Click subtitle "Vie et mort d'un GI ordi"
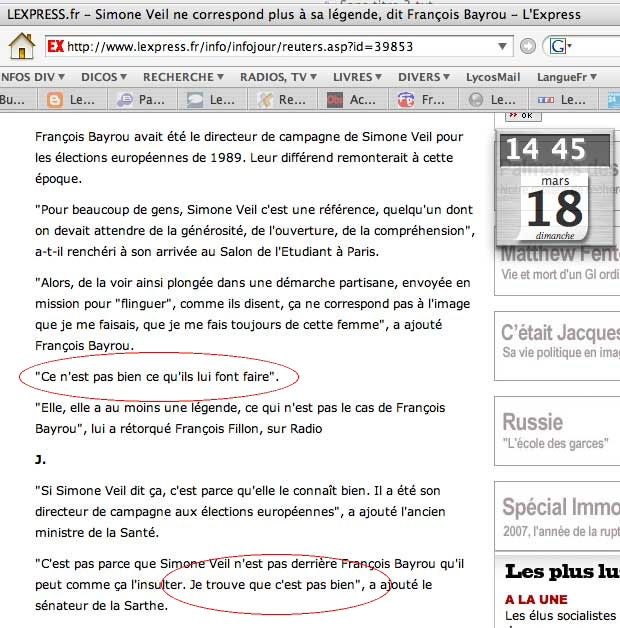This screenshot has width=620, height=628. pyautogui.click(x=561, y=274)
